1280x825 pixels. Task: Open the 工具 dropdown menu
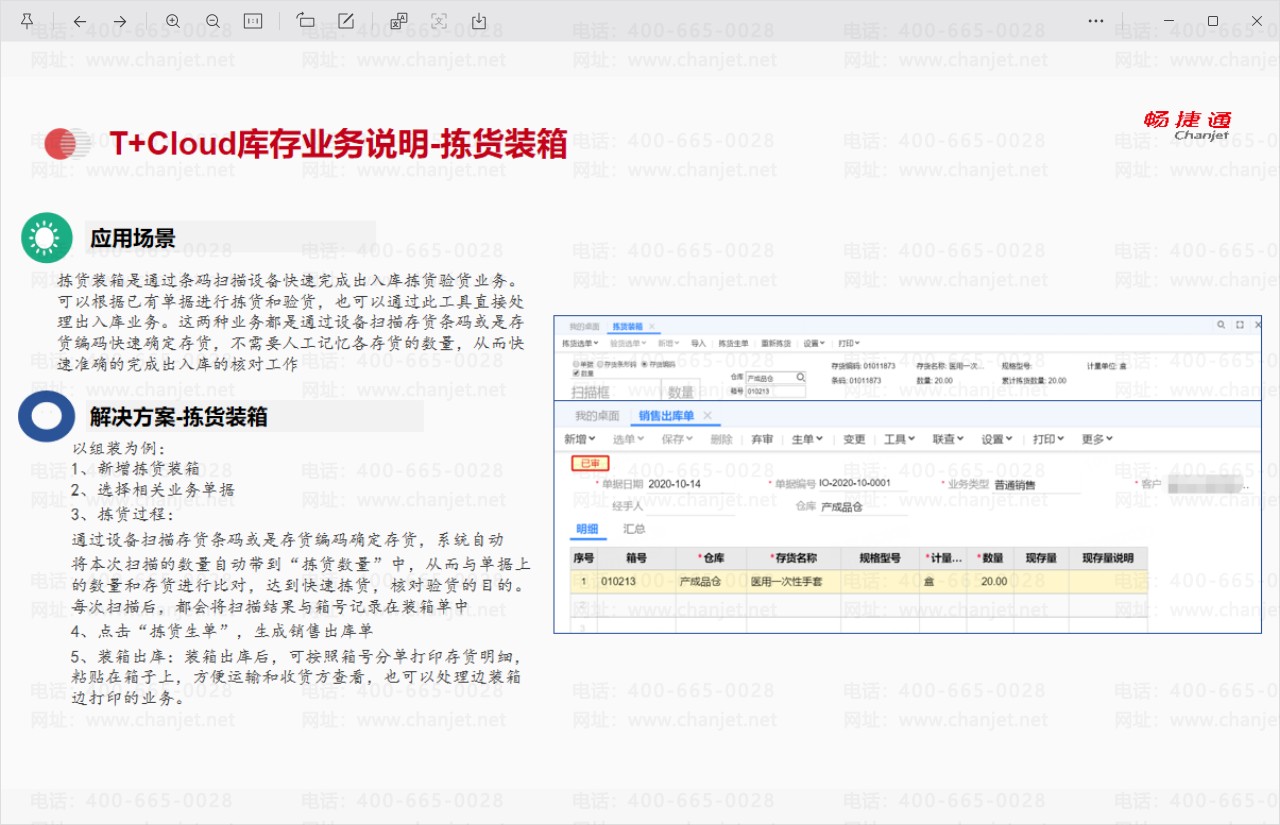tap(900, 439)
